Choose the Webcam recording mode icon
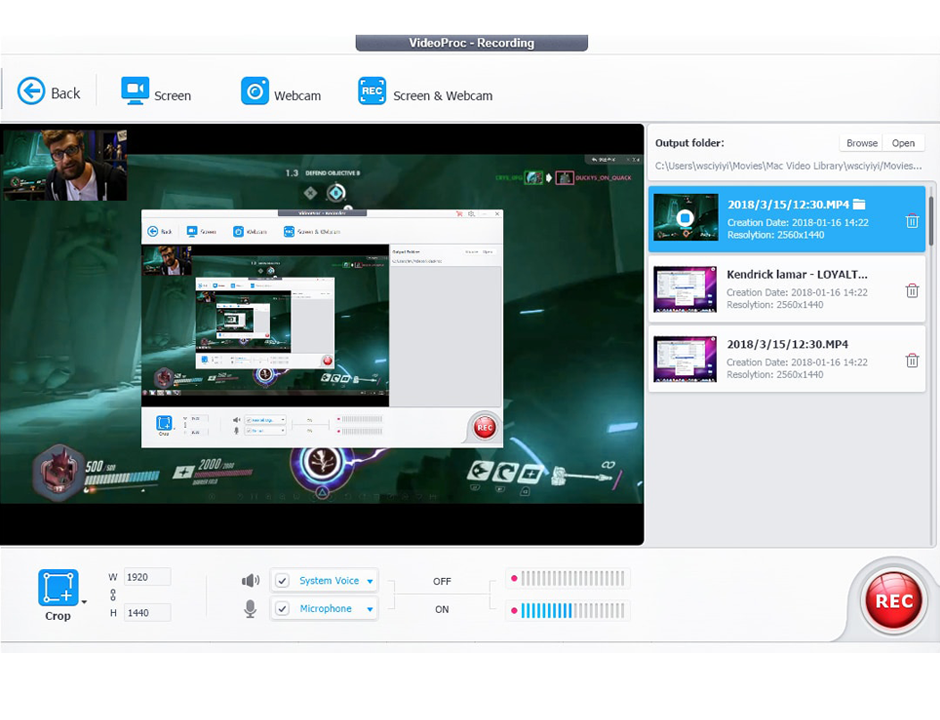This screenshot has width=940, height=720. [x=255, y=91]
